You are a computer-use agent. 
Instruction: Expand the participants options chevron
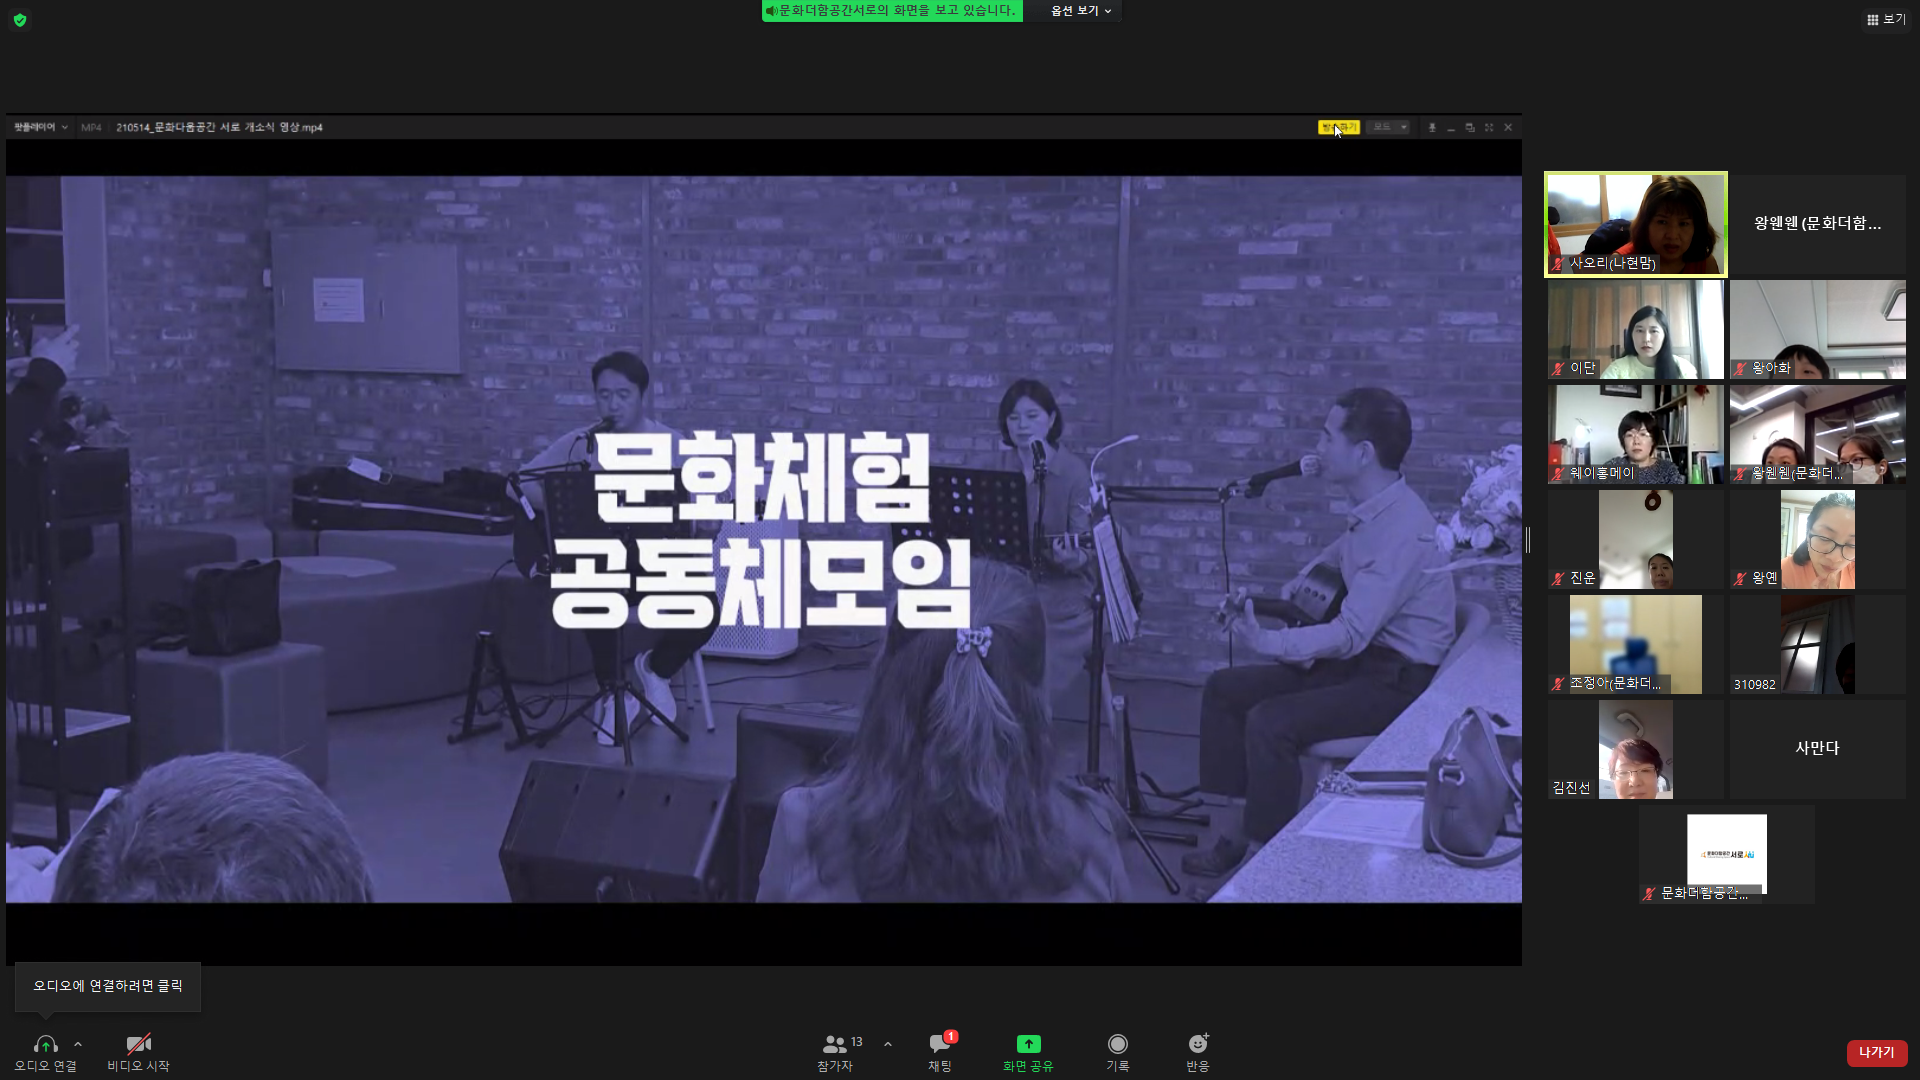point(888,1044)
